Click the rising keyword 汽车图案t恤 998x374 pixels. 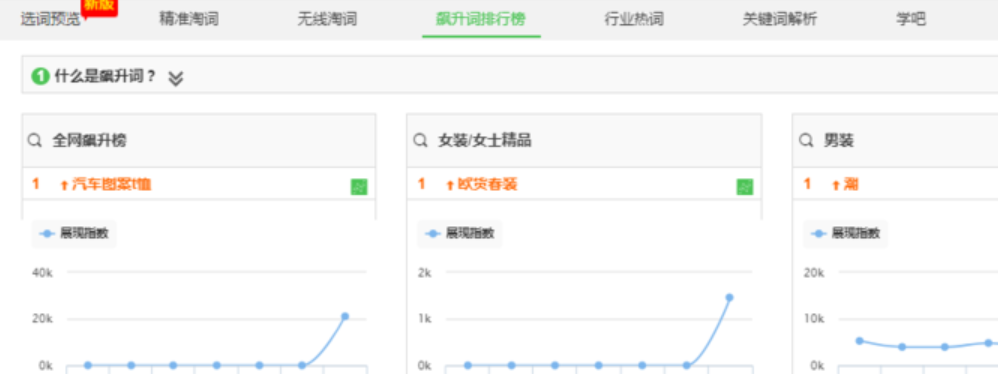pos(111,184)
